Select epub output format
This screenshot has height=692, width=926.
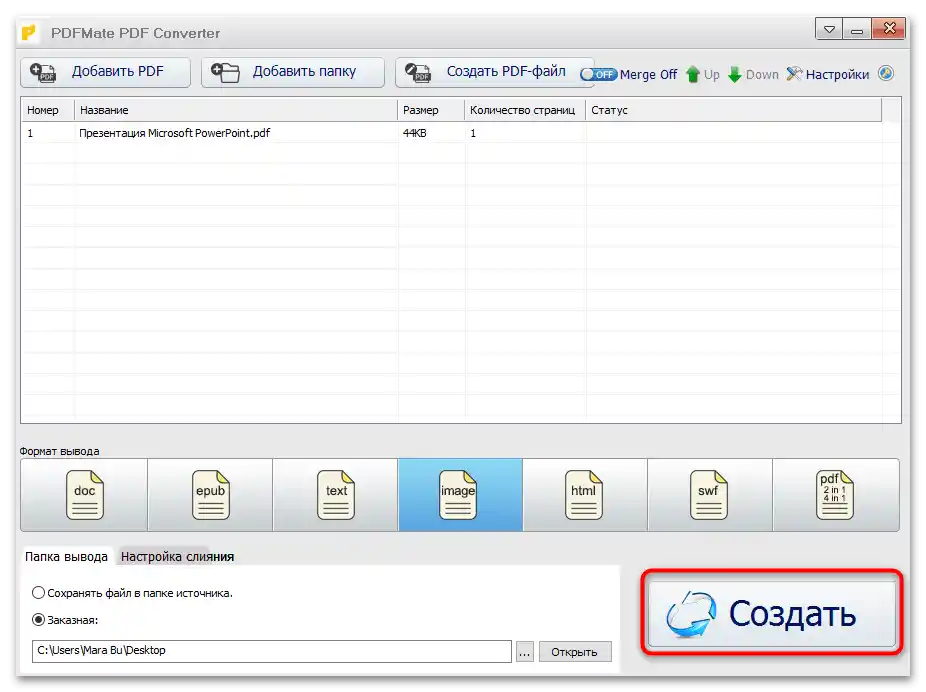[210, 495]
